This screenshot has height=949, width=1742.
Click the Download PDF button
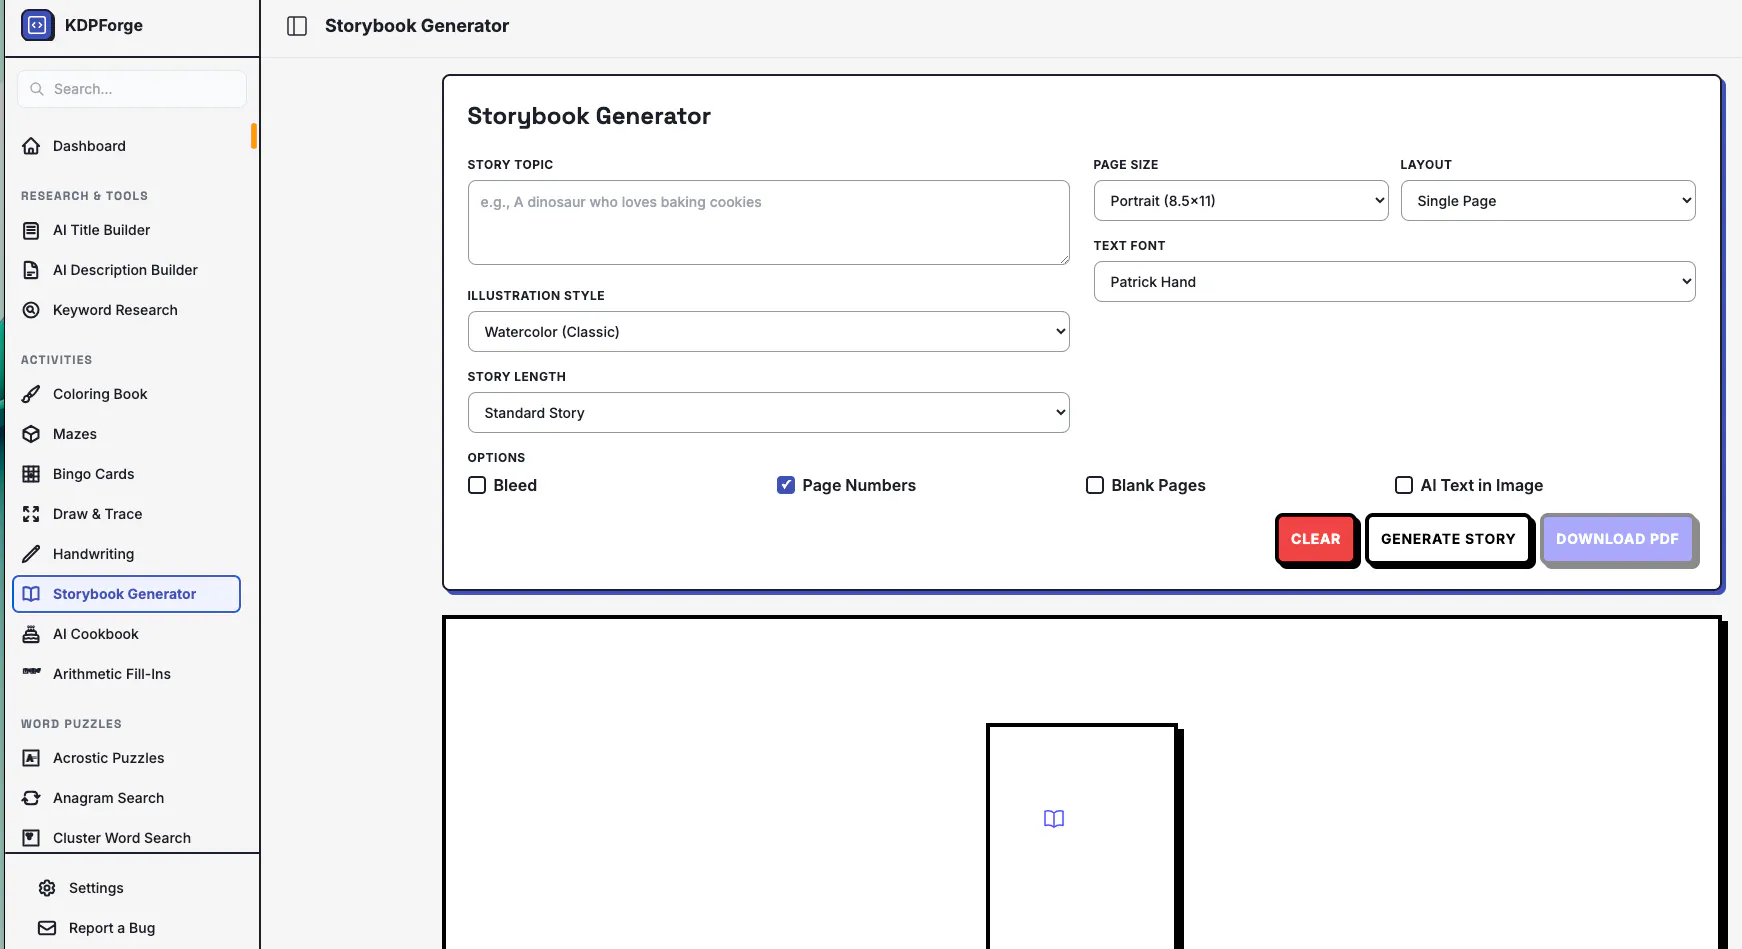click(x=1617, y=539)
